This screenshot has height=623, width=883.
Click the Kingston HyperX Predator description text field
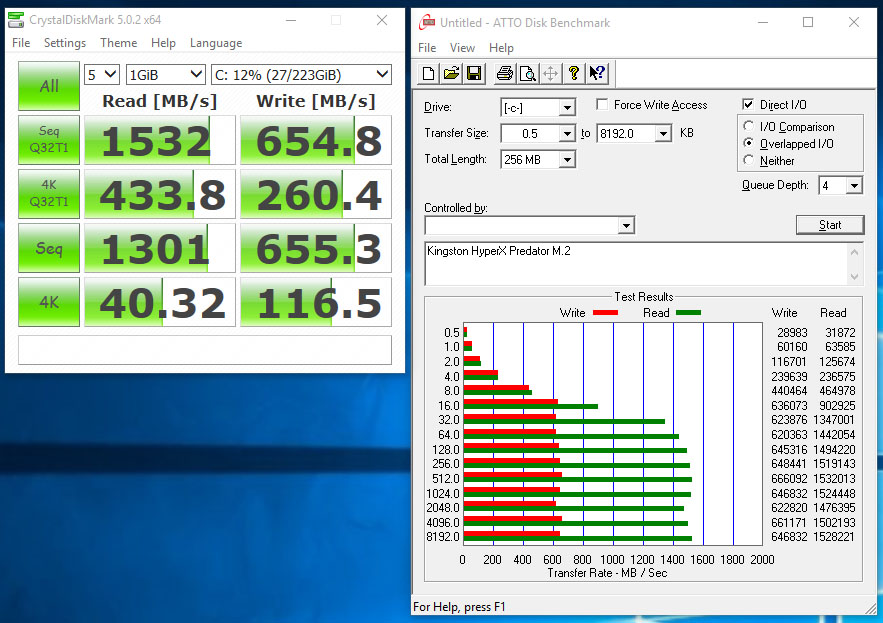coord(630,262)
